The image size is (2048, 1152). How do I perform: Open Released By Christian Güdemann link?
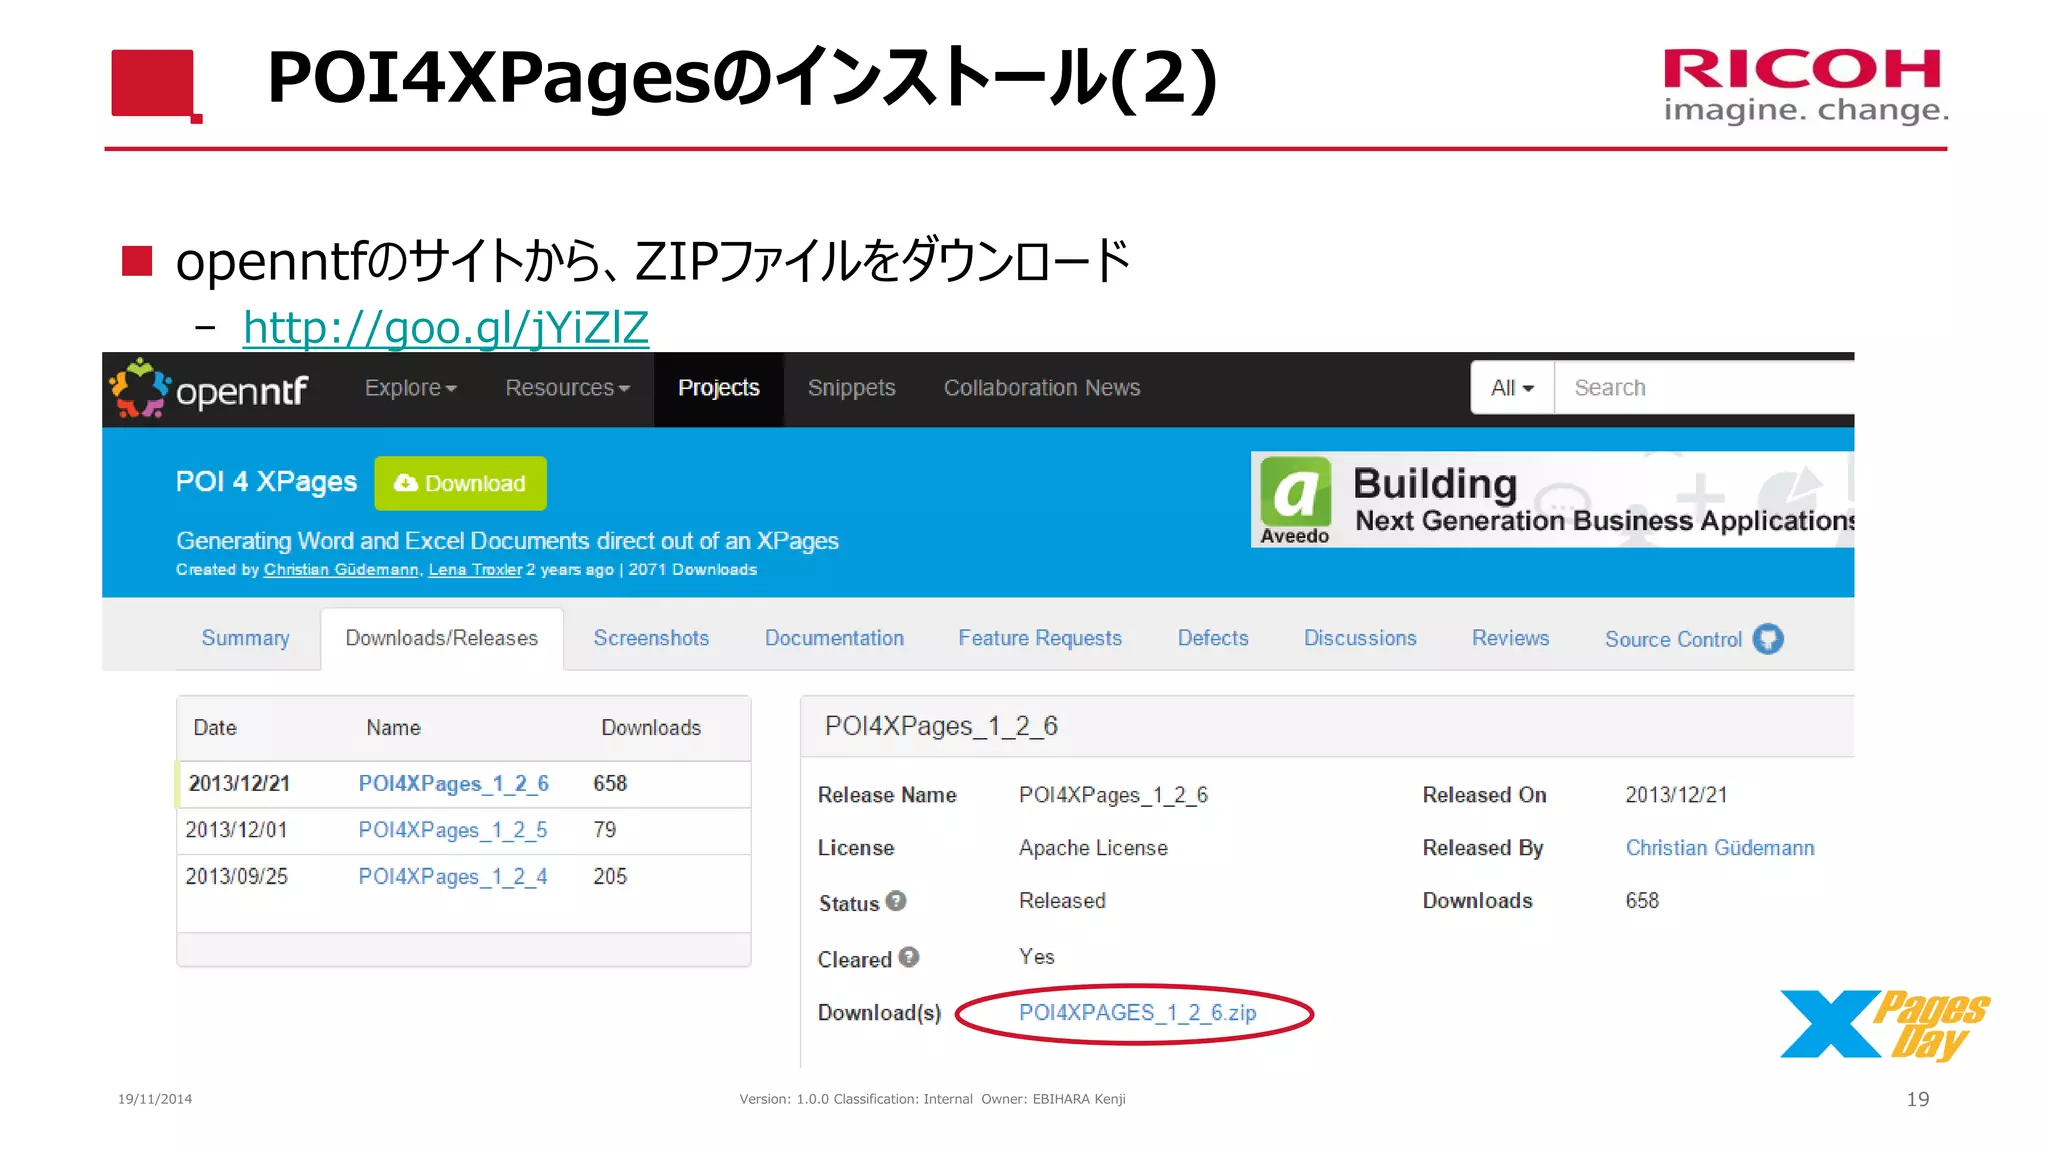click(1719, 848)
